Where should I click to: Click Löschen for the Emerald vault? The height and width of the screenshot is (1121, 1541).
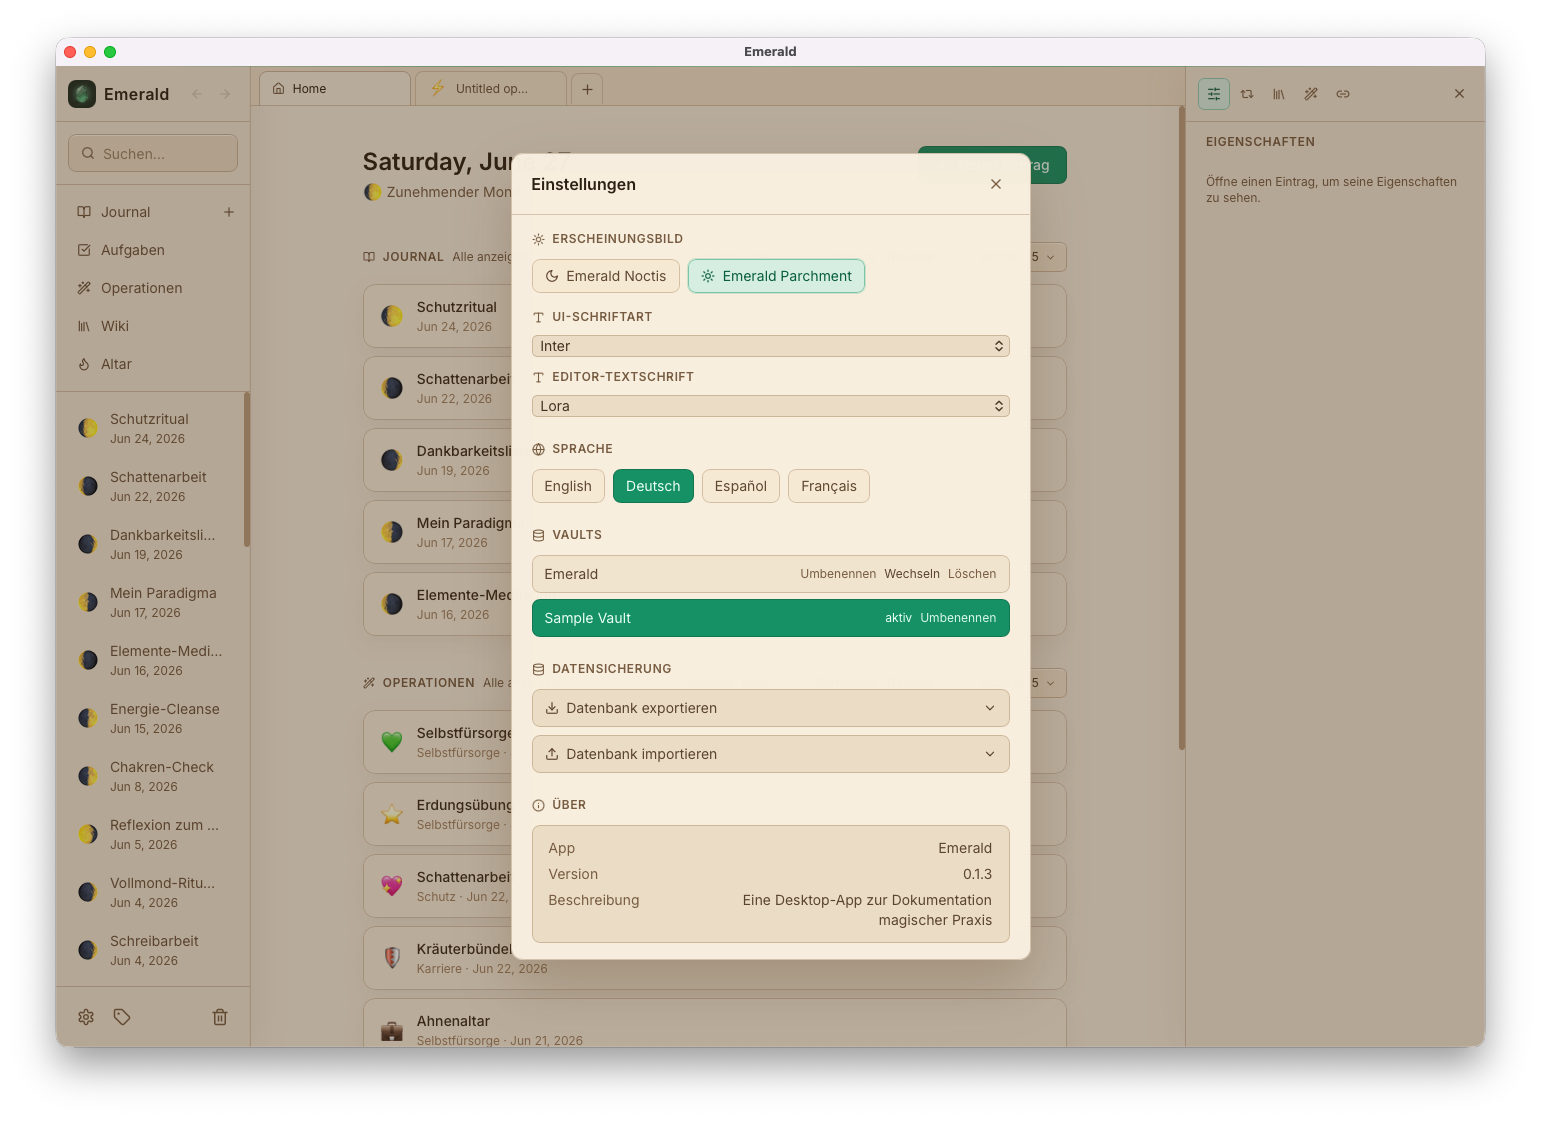click(x=972, y=574)
